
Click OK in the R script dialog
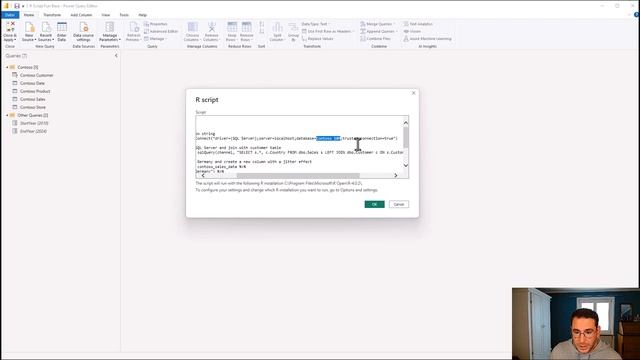coord(374,204)
